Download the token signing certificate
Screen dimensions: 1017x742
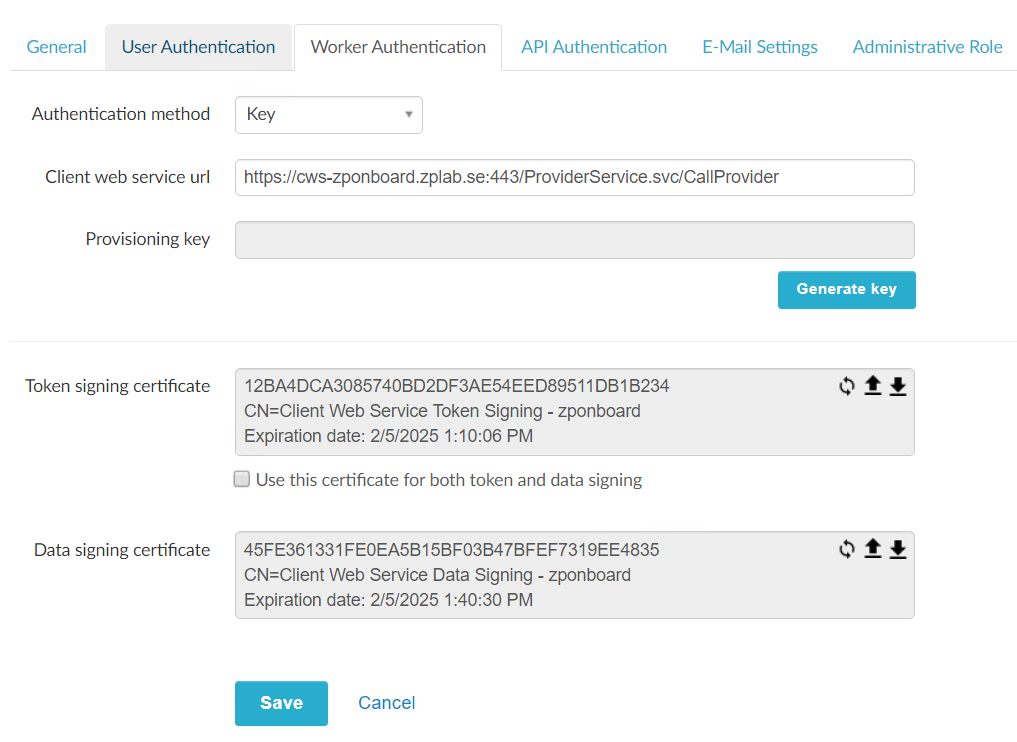click(x=898, y=386)
